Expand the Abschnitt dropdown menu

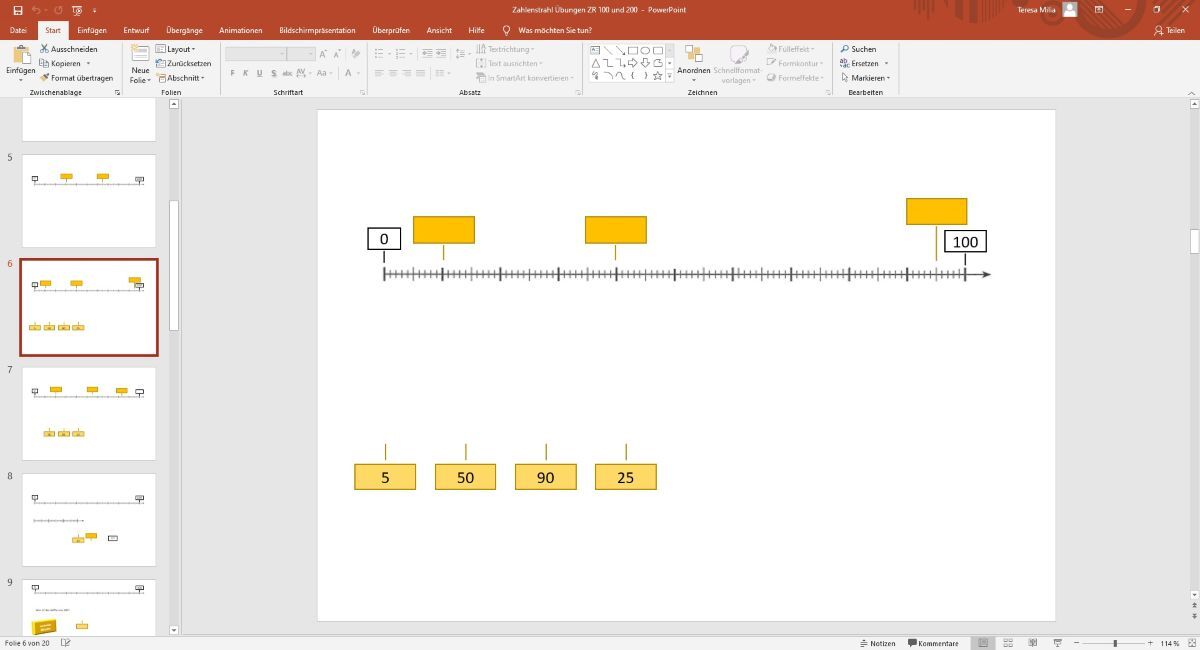pos(180,78)
